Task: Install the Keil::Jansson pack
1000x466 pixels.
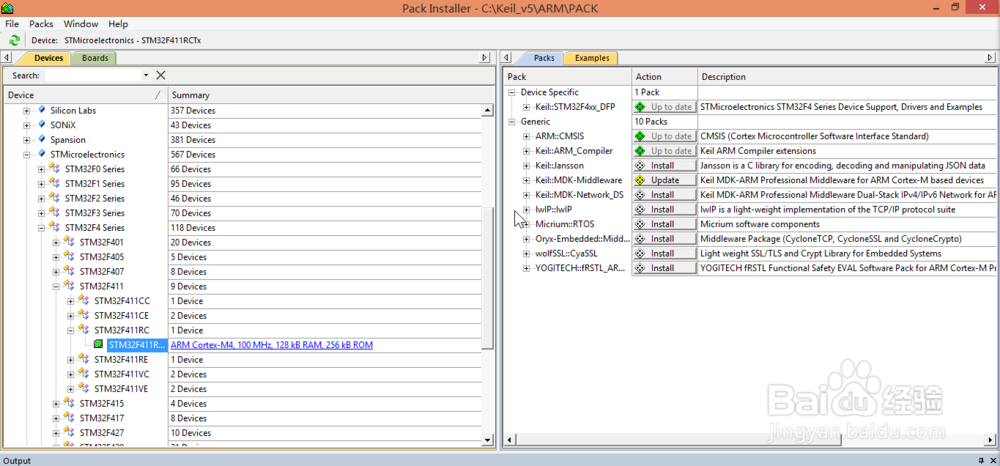Action: [x=664, y=166]
